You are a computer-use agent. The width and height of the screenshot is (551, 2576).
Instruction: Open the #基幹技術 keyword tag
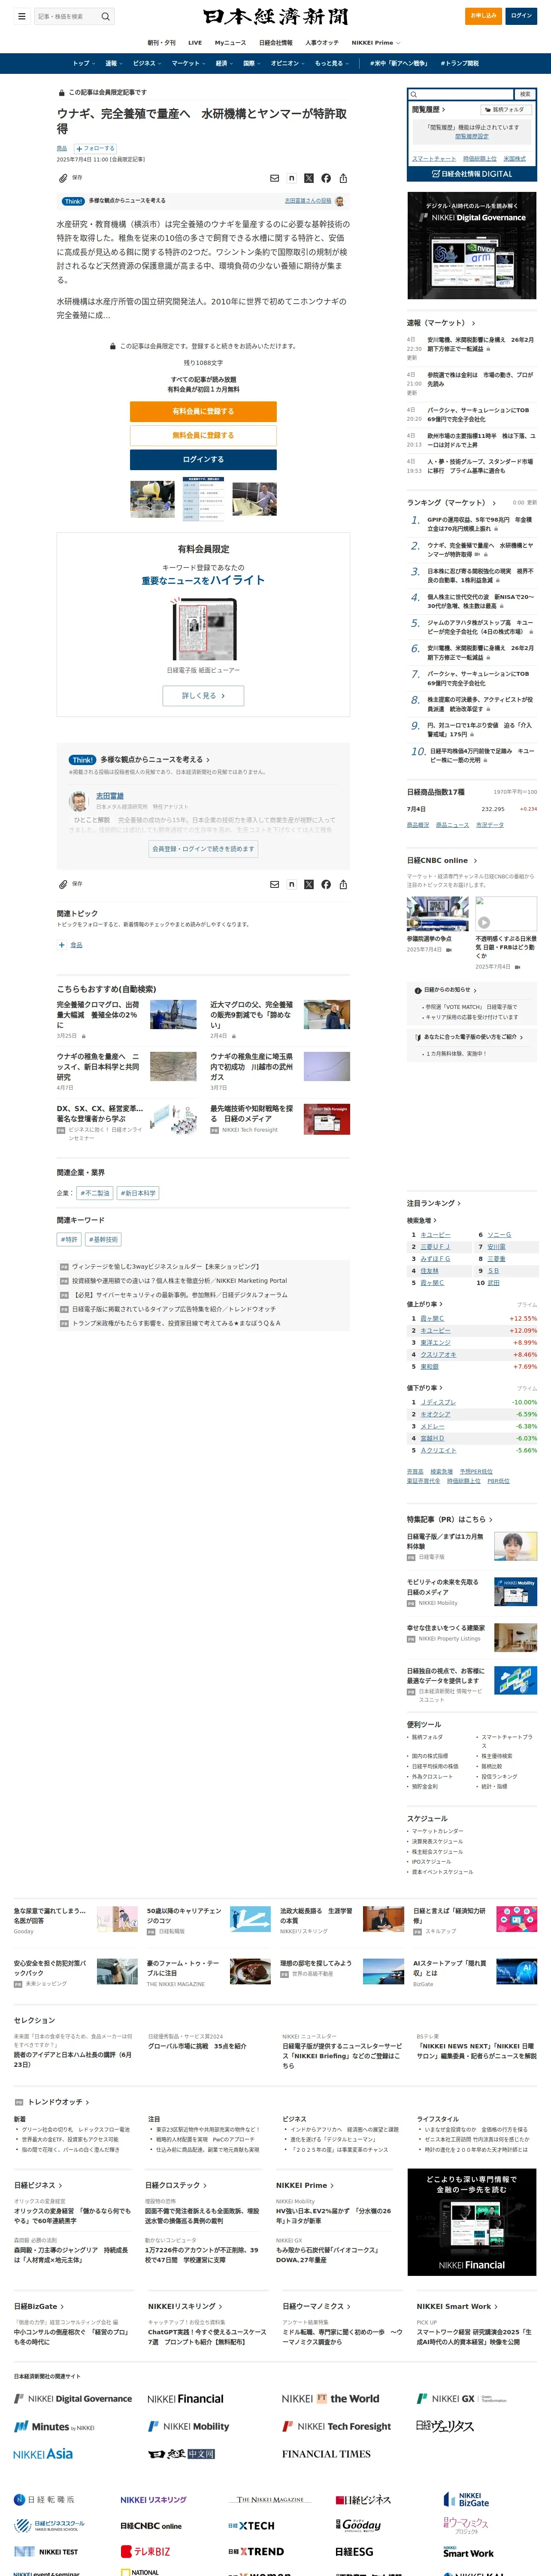tap(103, 1239)
